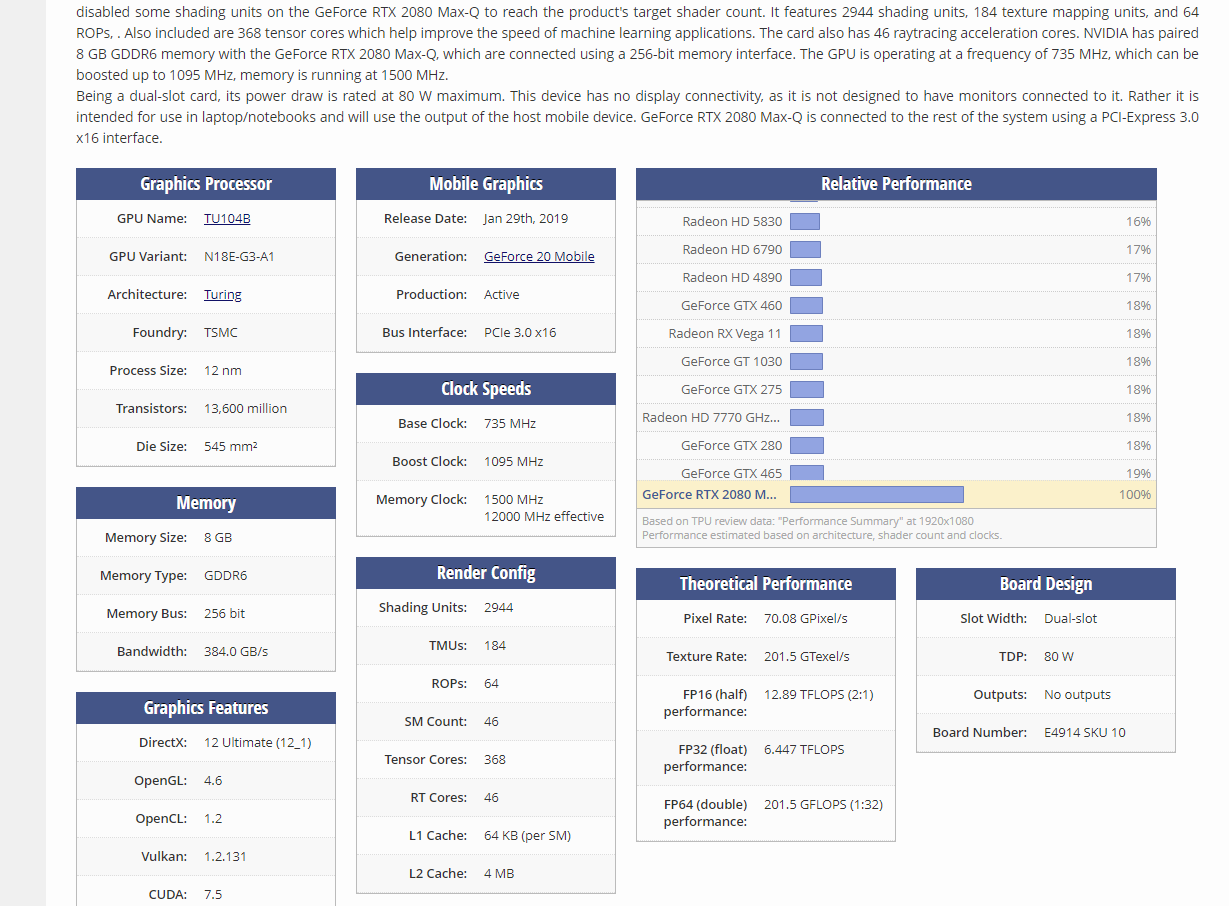The width and height of the screenshot is (1229, 906).
Task: Select Radeon HD 5830 in performance list
Action: point(732,222)
